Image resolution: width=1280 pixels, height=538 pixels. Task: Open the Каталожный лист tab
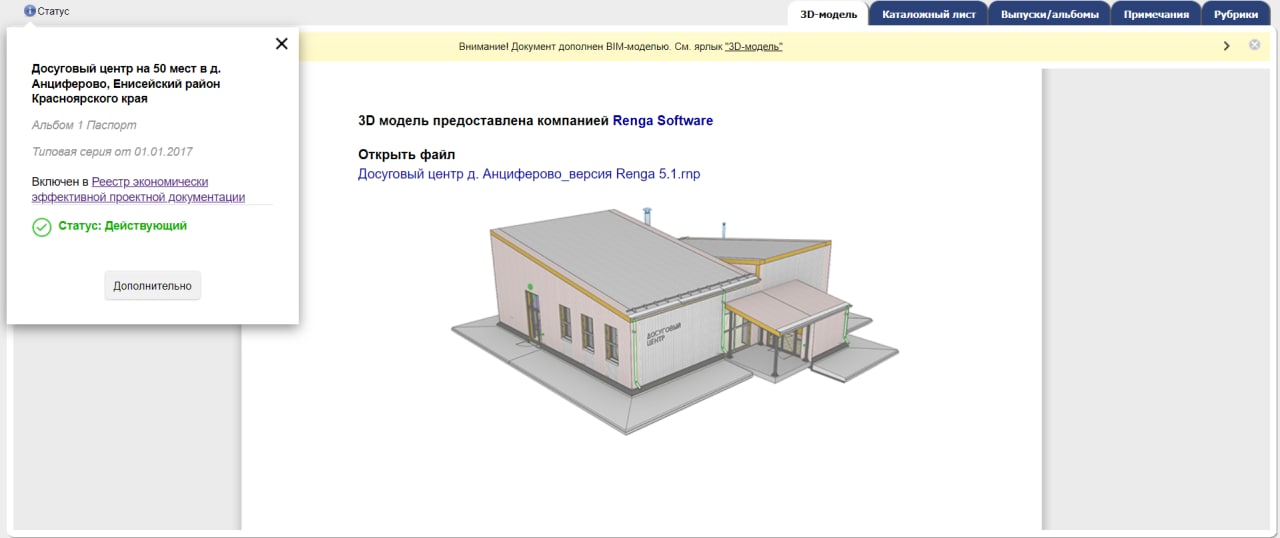928,14
